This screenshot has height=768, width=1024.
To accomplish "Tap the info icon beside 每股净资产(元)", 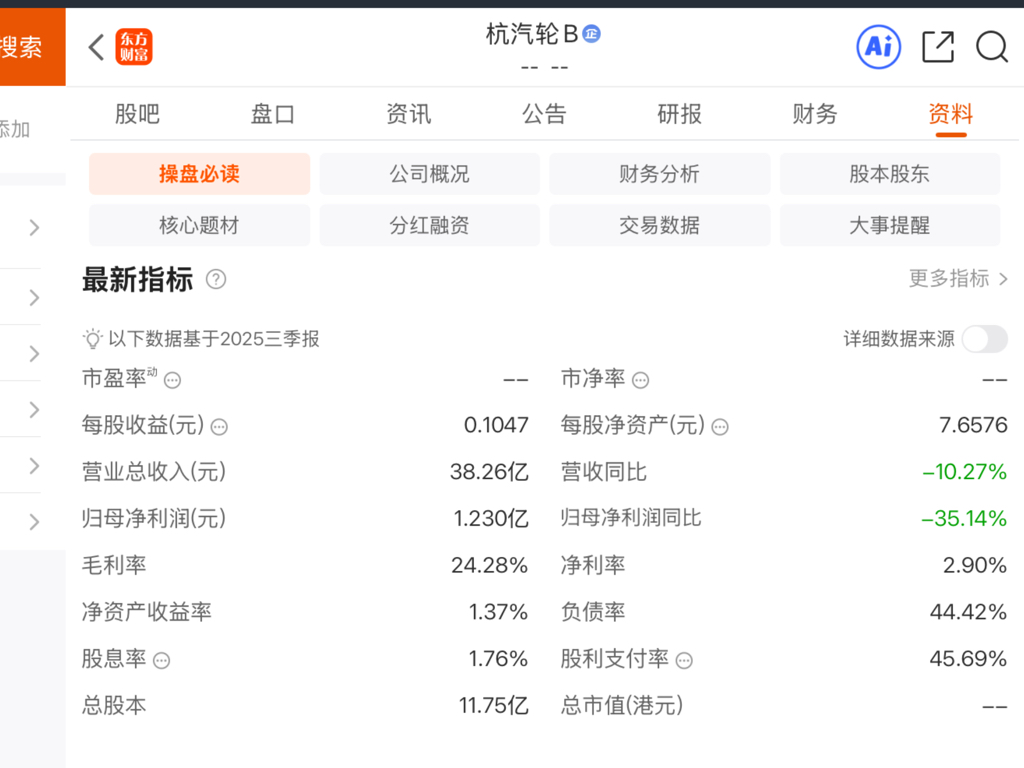I will coord(719,427).
